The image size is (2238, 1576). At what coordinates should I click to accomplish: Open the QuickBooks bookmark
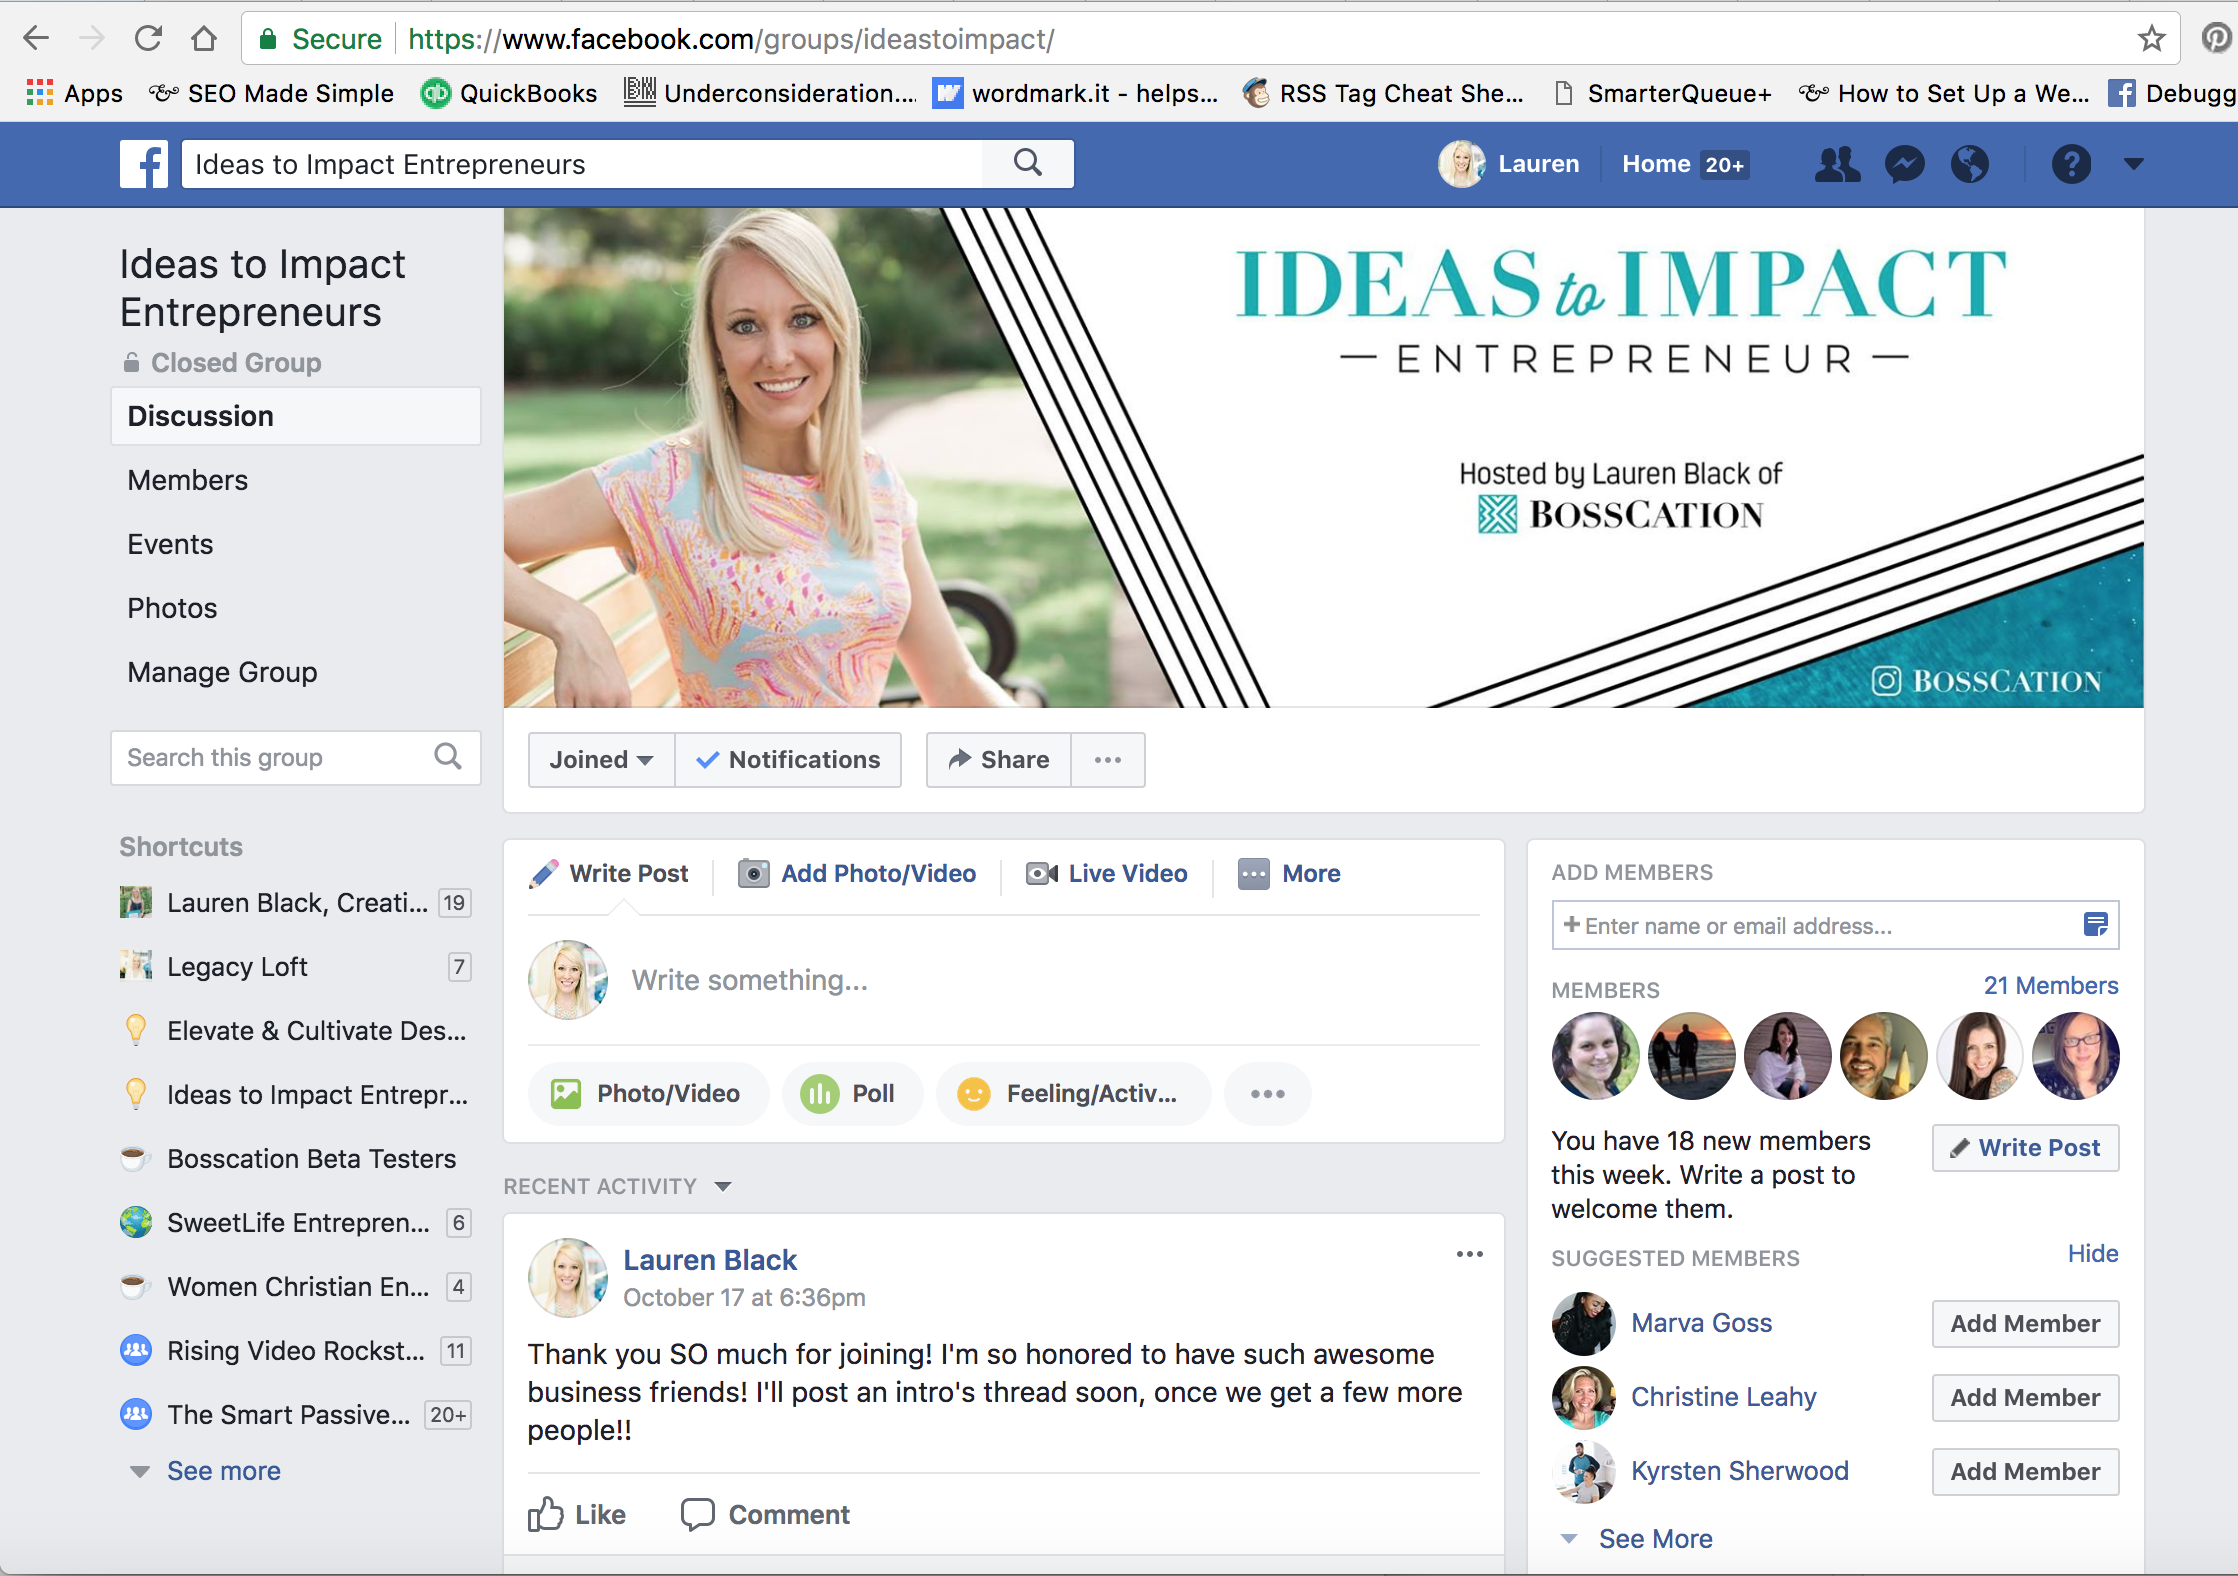[509, 93]
